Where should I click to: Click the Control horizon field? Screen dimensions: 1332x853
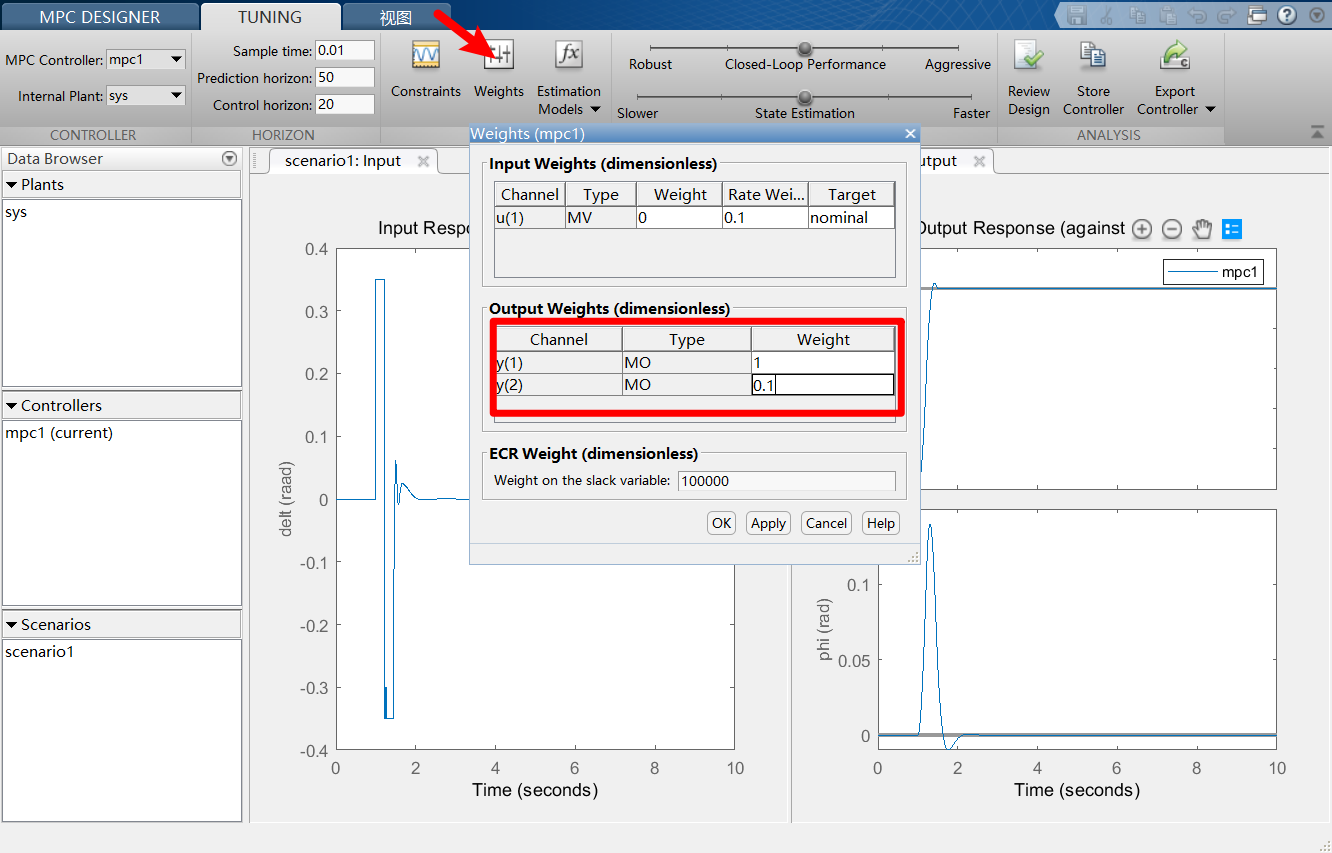(345, 104)
